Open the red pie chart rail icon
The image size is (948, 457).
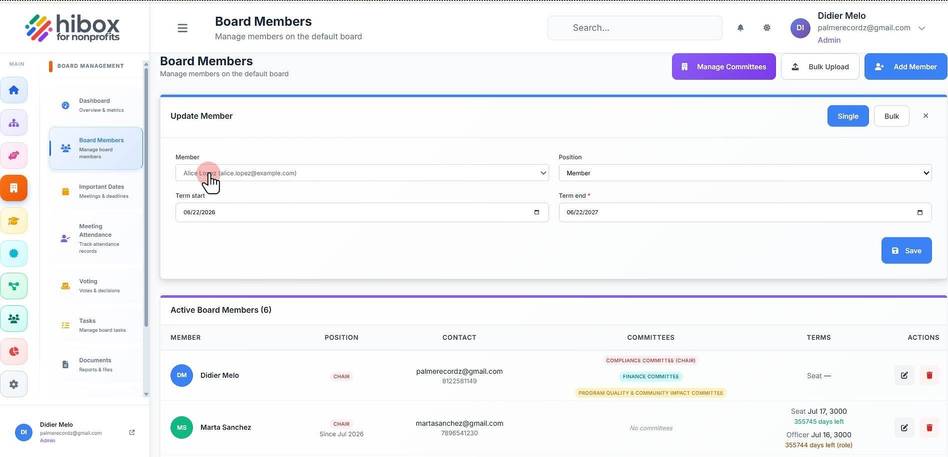coord(14,351)
